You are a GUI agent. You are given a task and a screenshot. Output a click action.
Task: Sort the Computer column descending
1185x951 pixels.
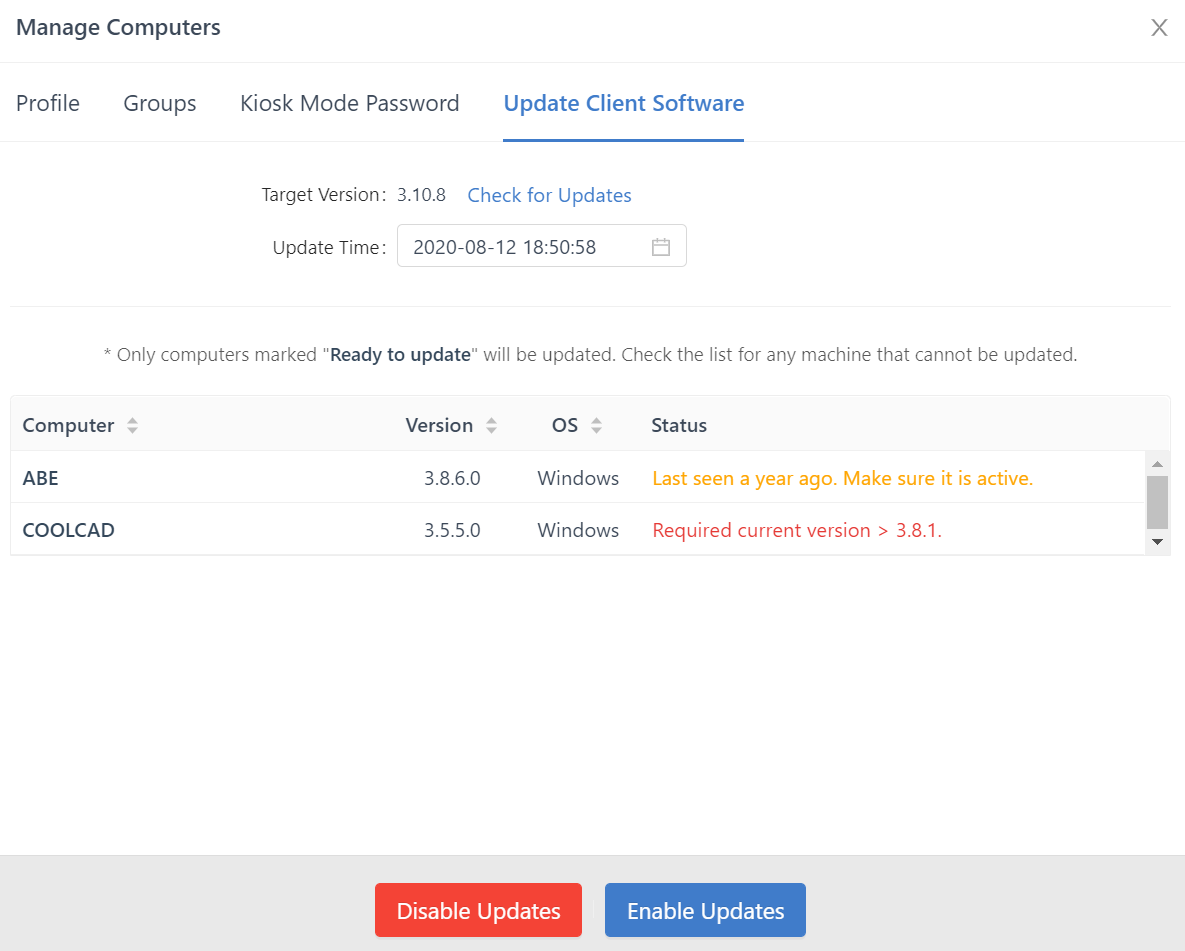pos(133,430)
